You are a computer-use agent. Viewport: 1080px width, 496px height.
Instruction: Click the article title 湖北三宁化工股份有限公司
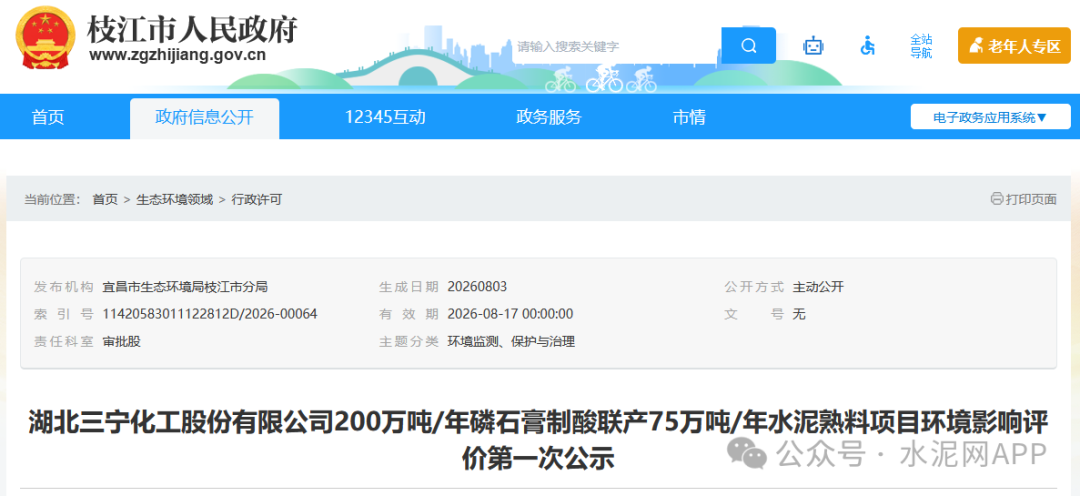(x=537, y=438)
